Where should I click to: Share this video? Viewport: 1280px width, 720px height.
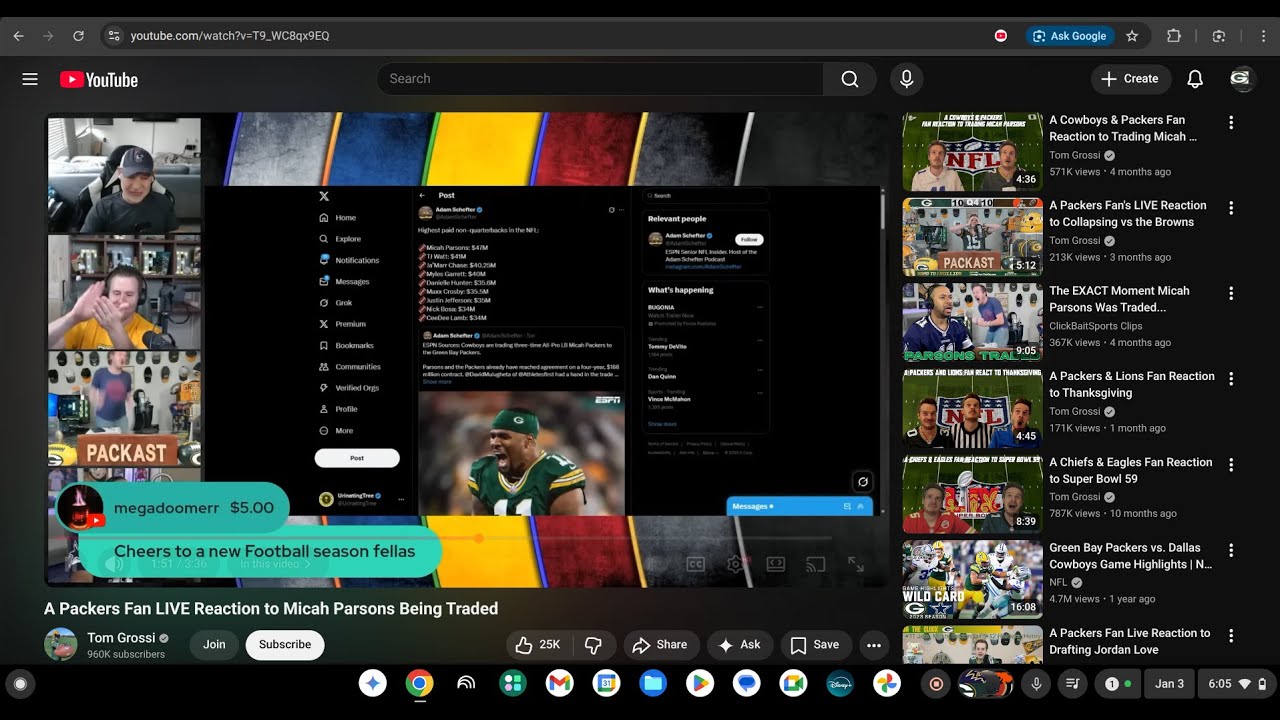click(x=660, y=645)
